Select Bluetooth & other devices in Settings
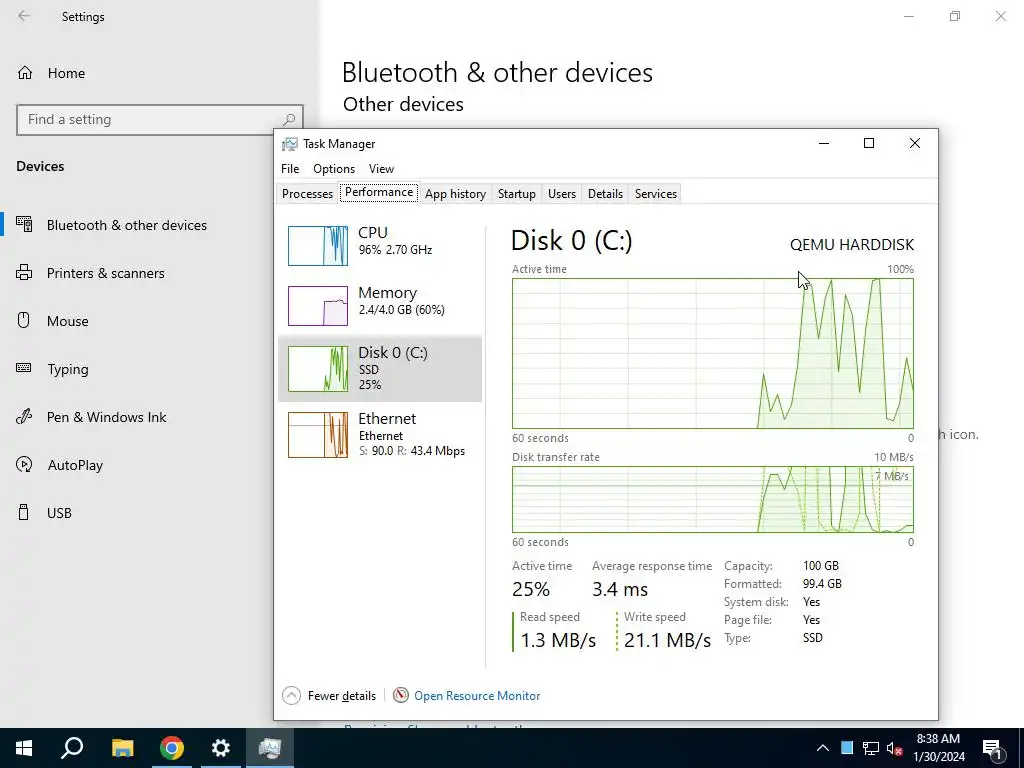1024x768 pixels. [x=159, y=225]
